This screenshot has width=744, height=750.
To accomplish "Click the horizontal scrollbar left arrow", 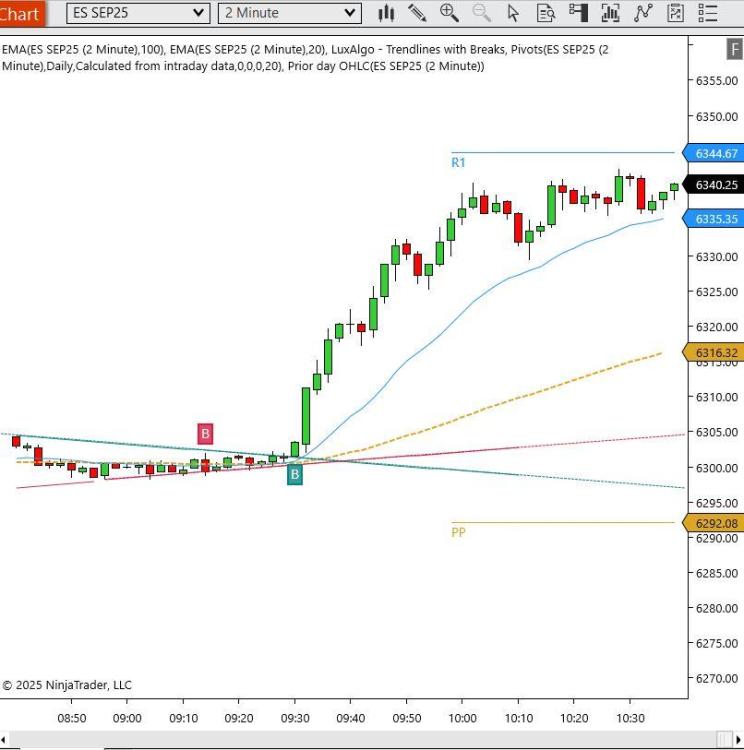I will 7,740.
